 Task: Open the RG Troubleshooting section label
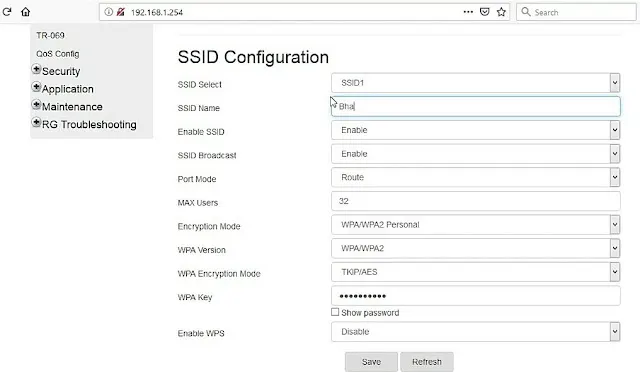[x=89, y=125]
